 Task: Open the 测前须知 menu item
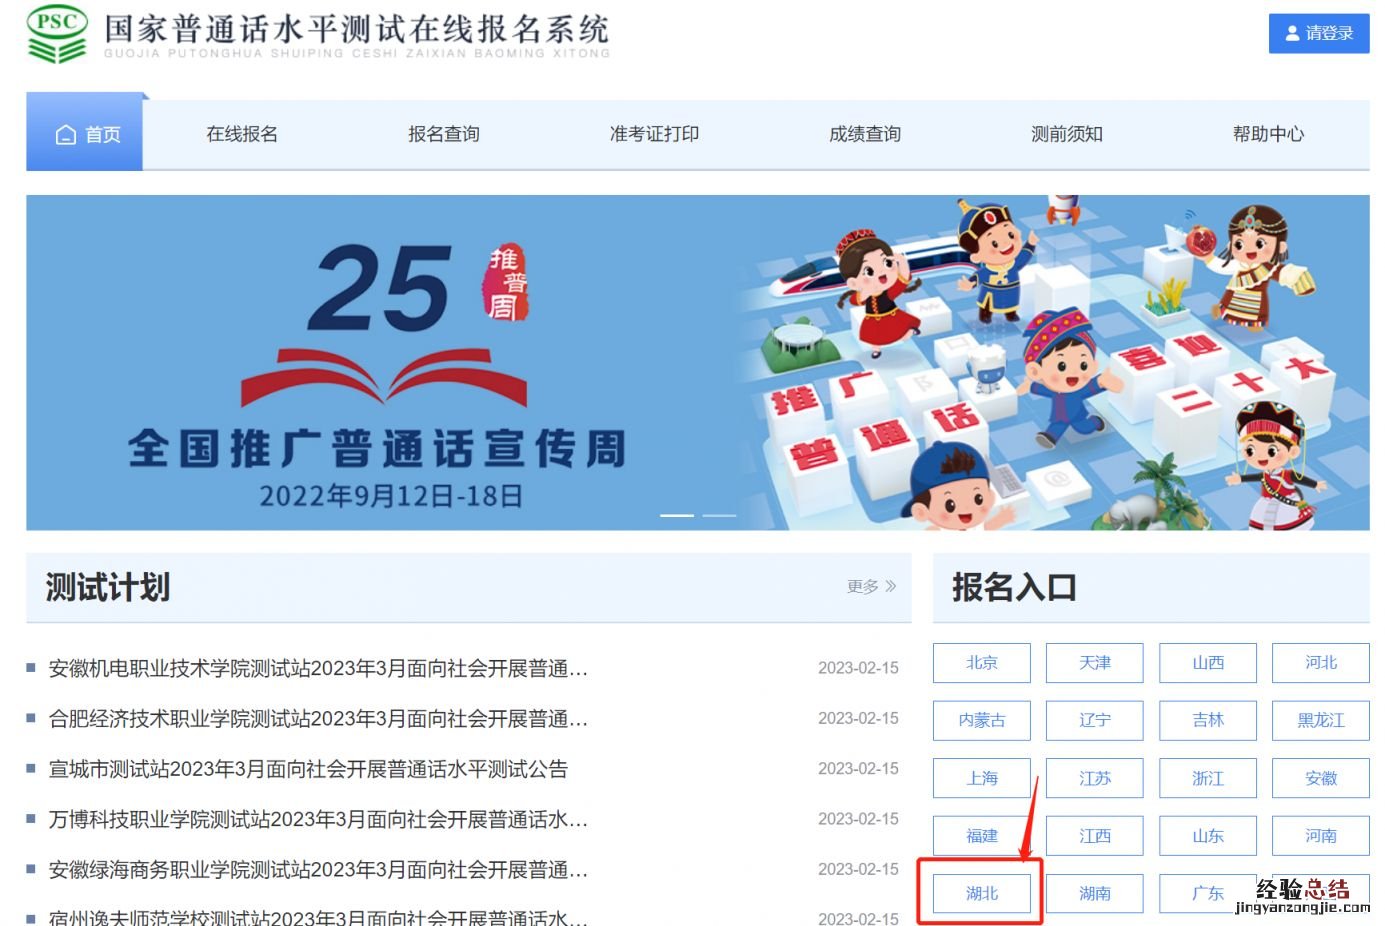[x=1067, y=134]
